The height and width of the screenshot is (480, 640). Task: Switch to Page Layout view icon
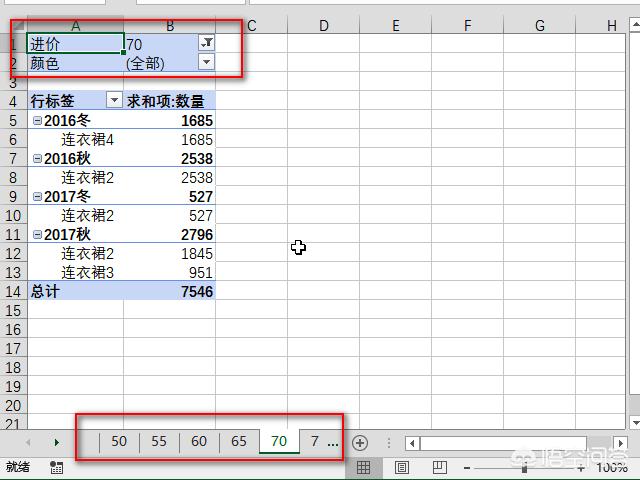click(x=402, y=467)
